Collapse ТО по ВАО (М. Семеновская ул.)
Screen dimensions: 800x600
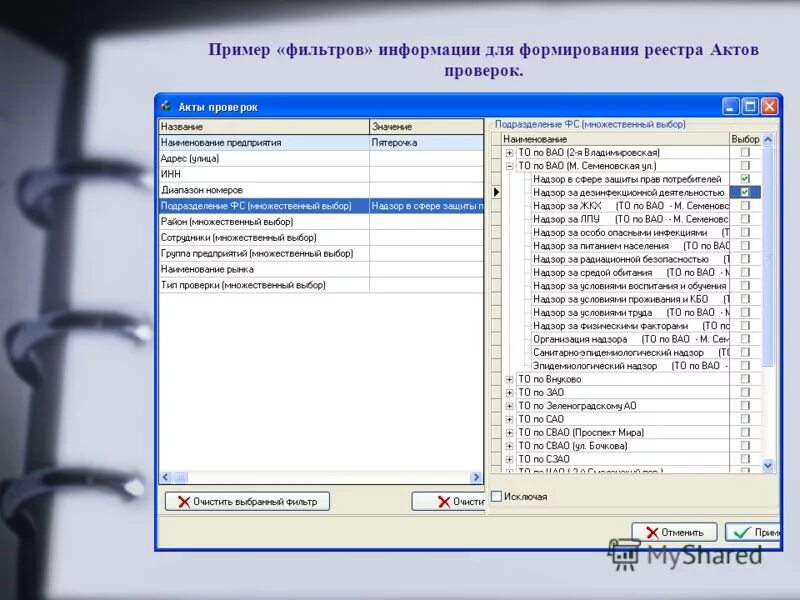pos(510,165)
